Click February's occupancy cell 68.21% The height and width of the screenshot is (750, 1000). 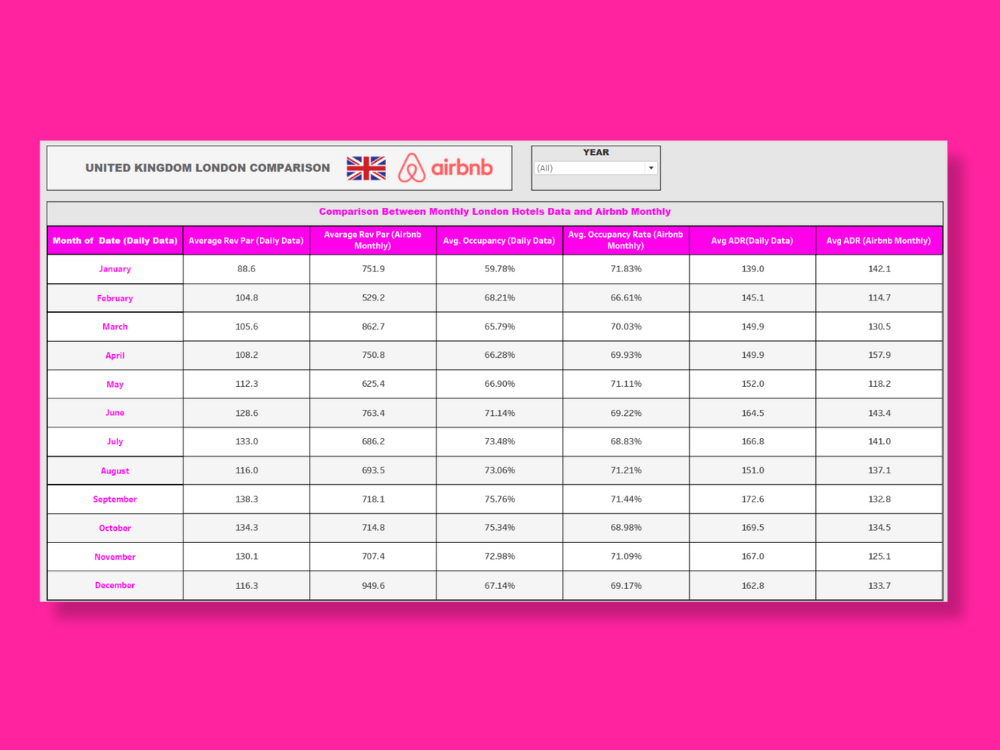[x=499, y=298]
